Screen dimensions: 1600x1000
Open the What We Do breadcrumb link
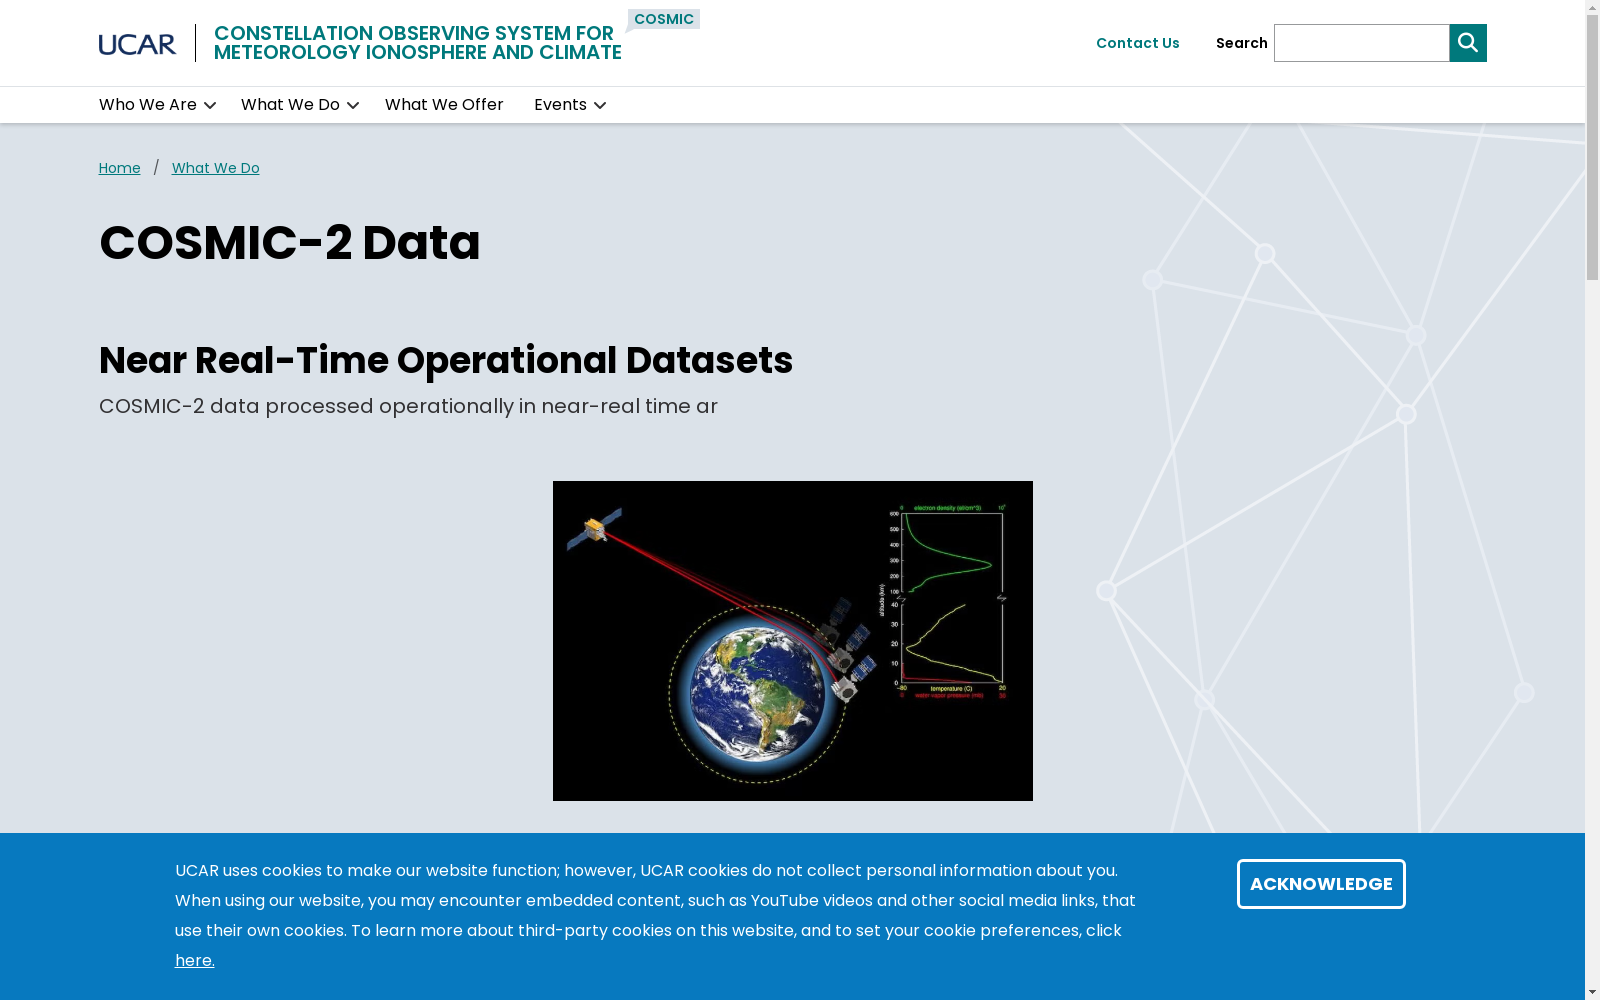(x=216, y=168)
